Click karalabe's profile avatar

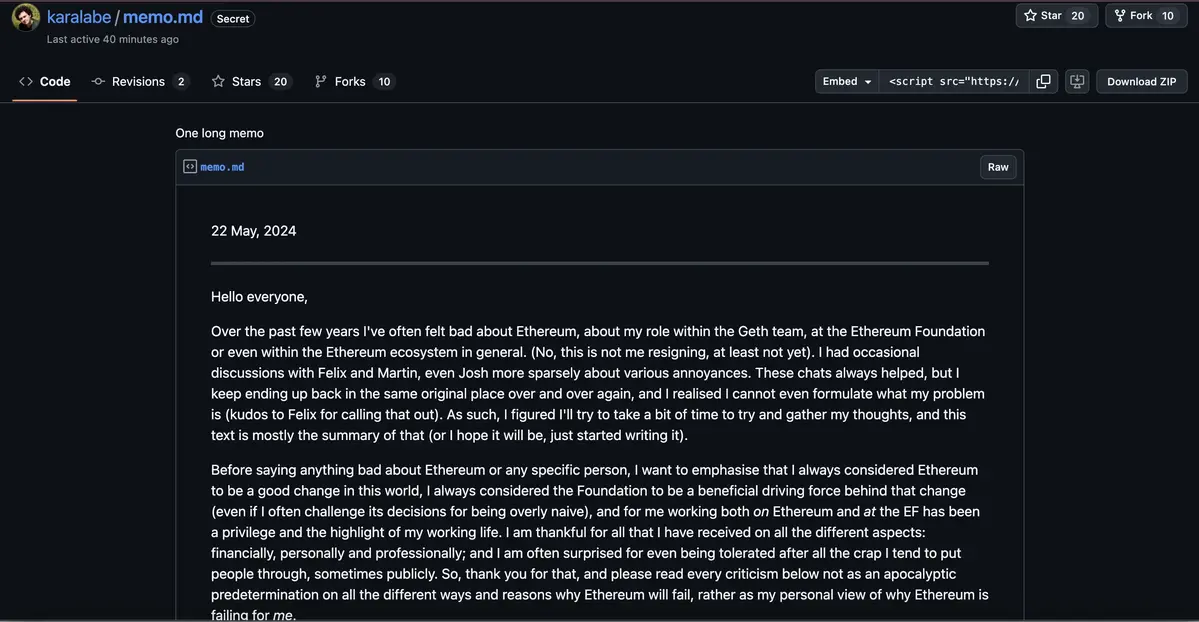(x=26, y=18)
